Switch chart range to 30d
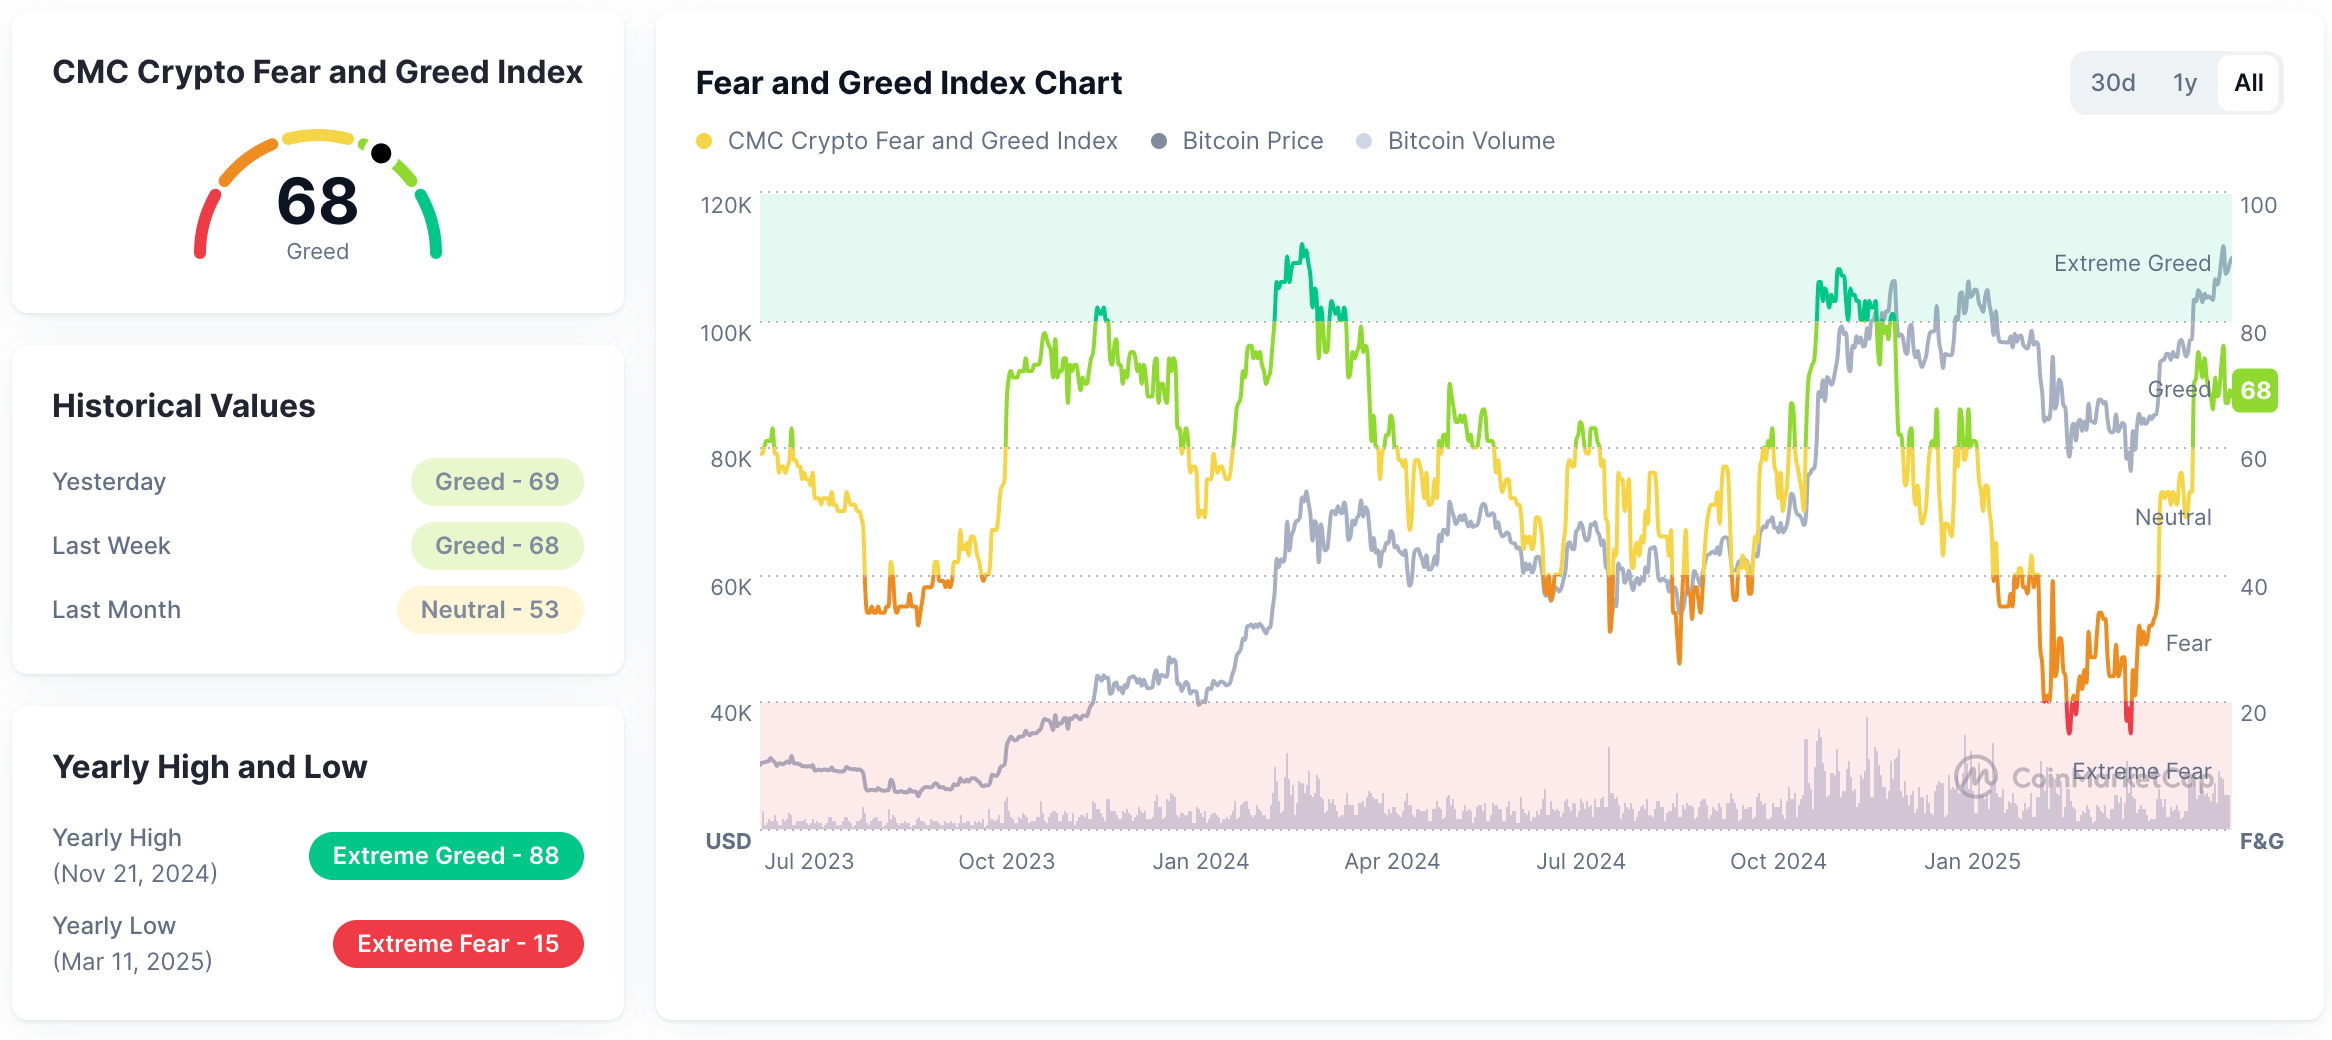 coord(2112,83)
